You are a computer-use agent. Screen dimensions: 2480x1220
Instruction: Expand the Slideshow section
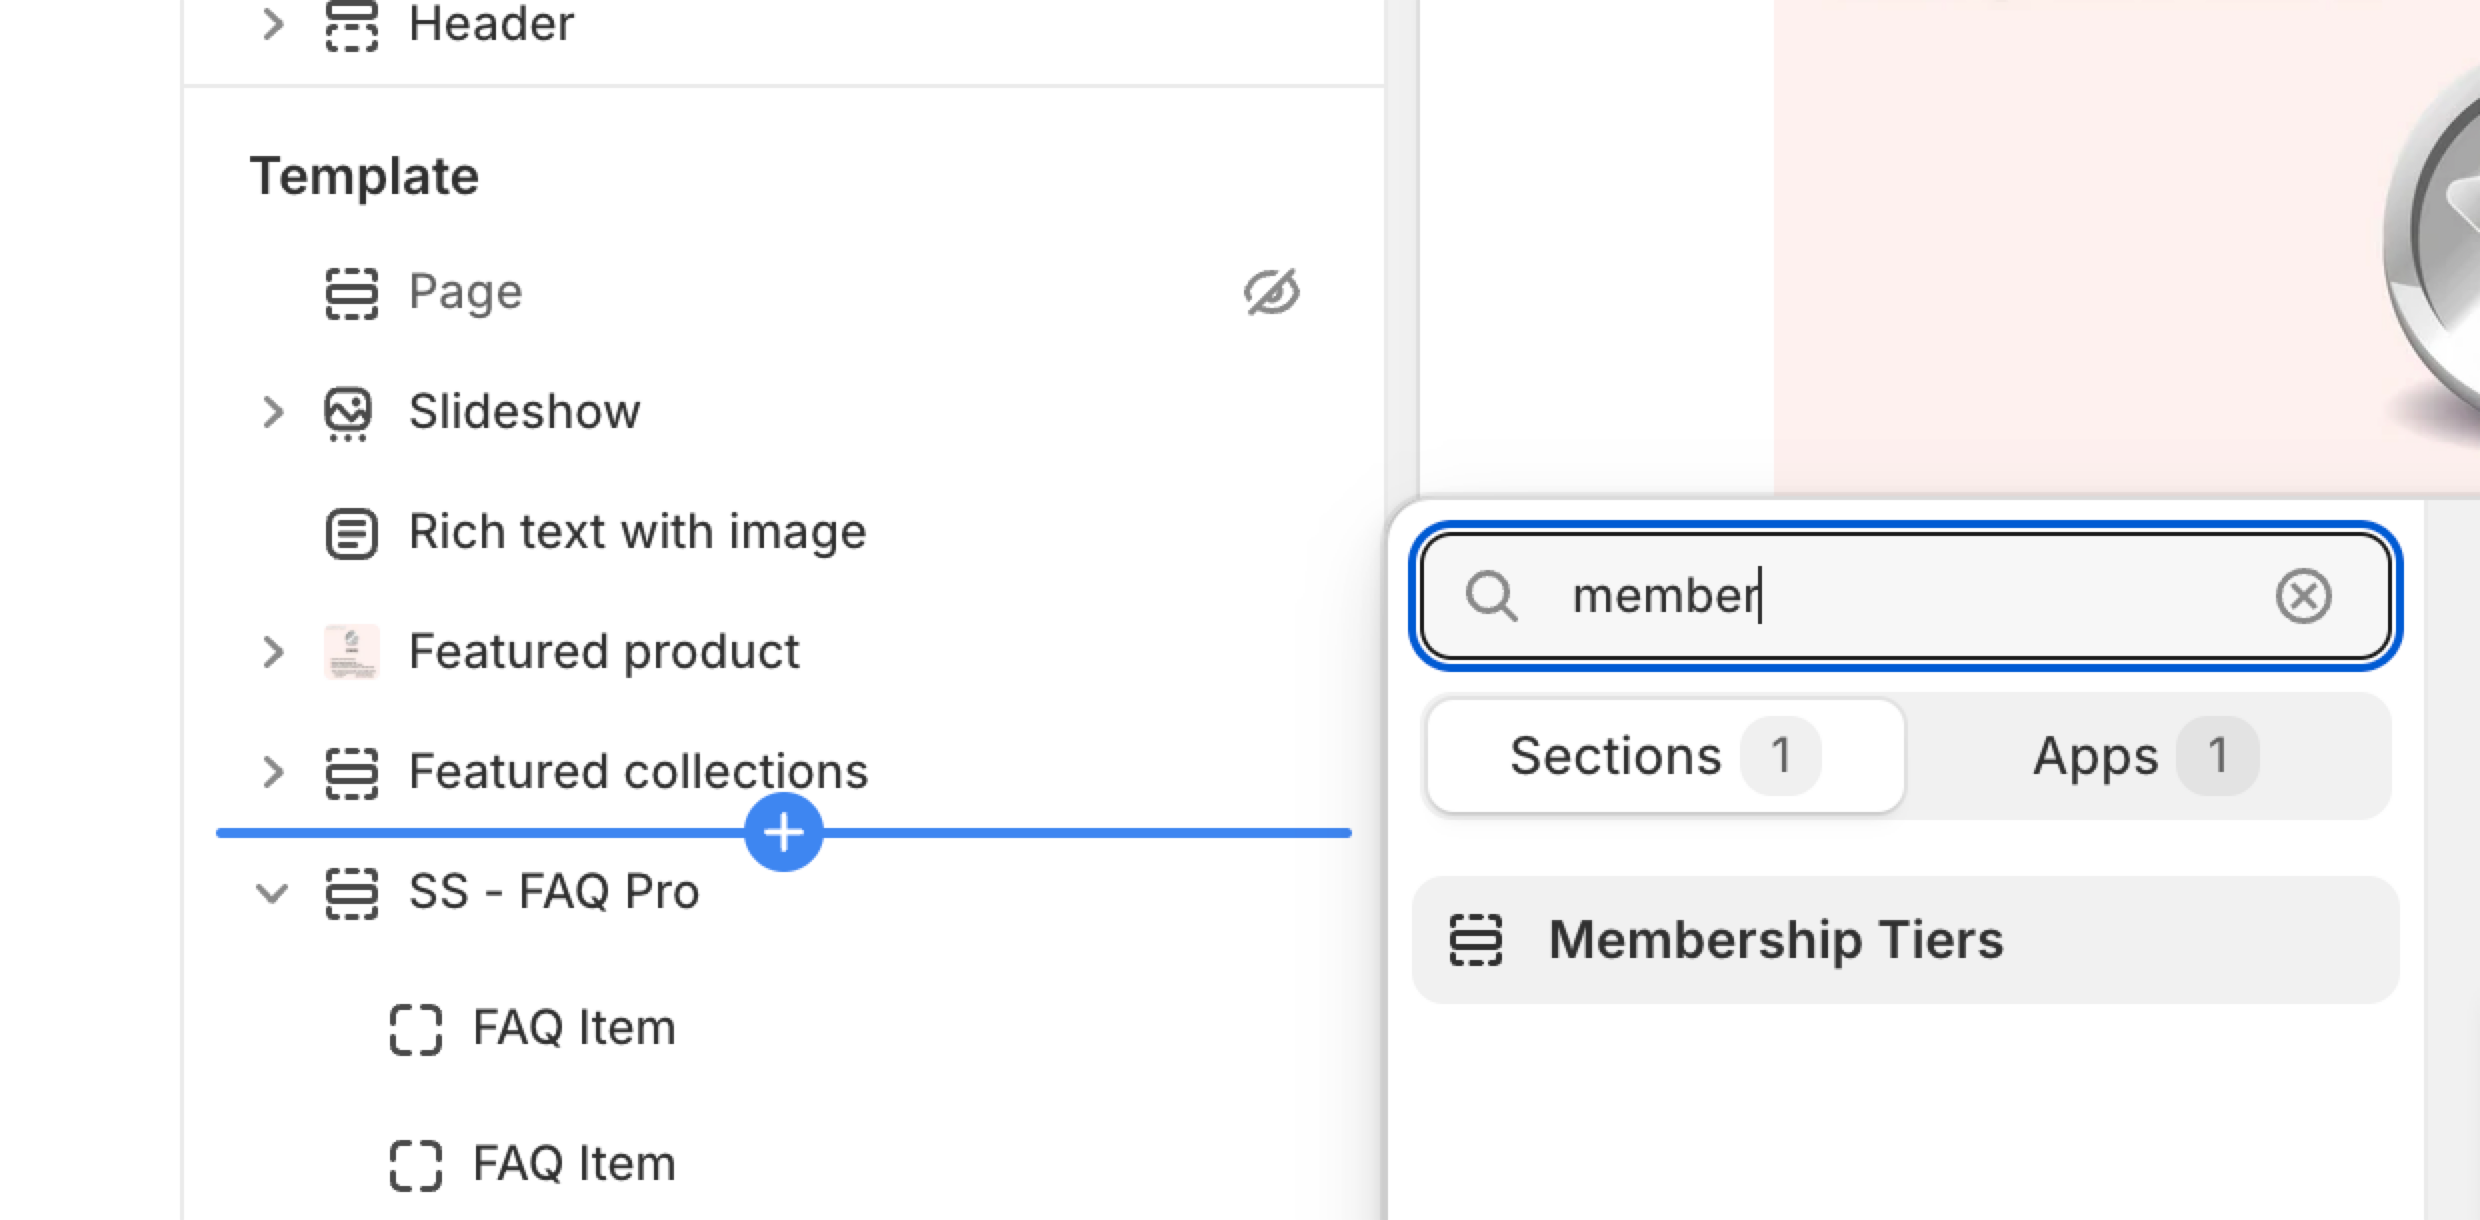(x=272, y=412)
